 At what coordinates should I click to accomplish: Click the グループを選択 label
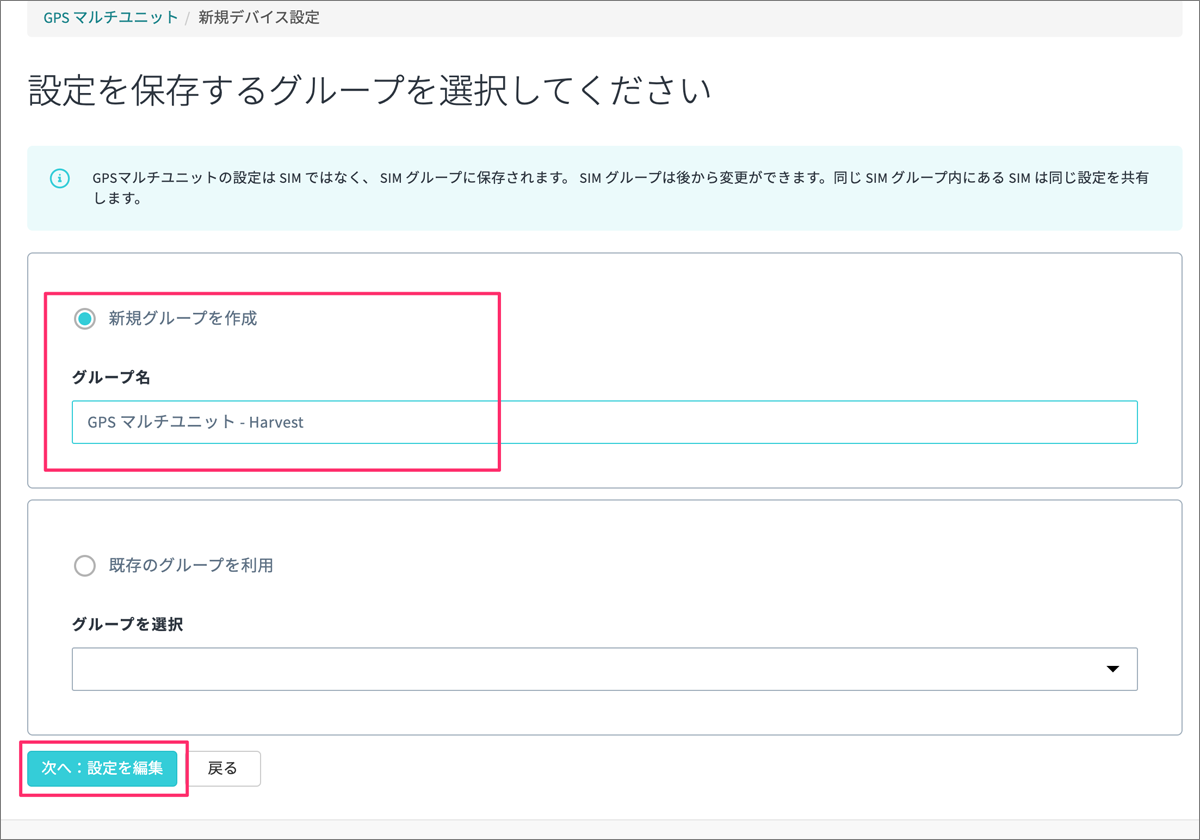click(x=127, y=624)
